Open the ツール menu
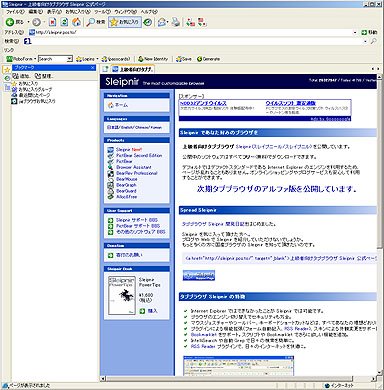This screenshot has height=390, width=384. [x=102, y=12]
